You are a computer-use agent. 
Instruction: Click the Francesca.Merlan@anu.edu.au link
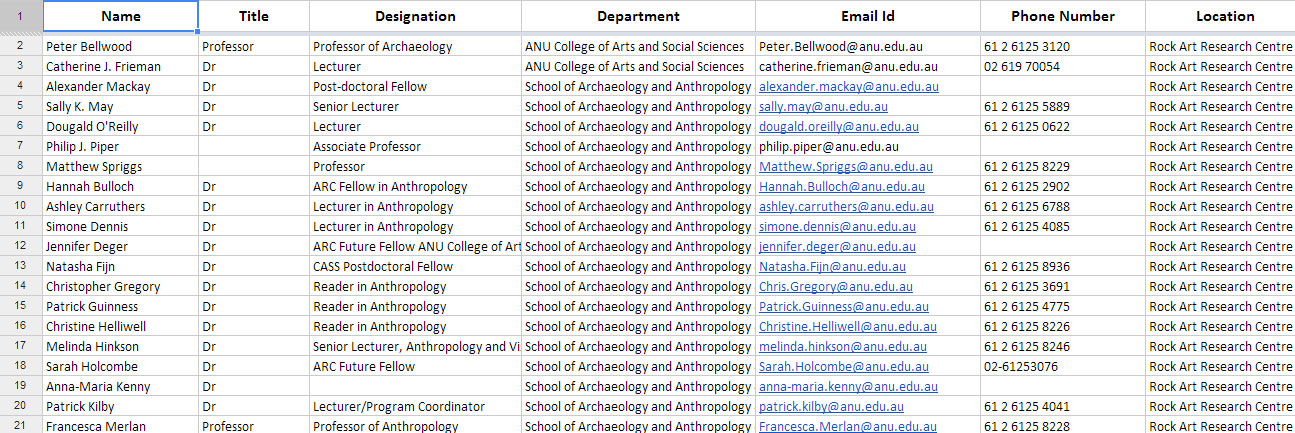click(x=847, y=427)
